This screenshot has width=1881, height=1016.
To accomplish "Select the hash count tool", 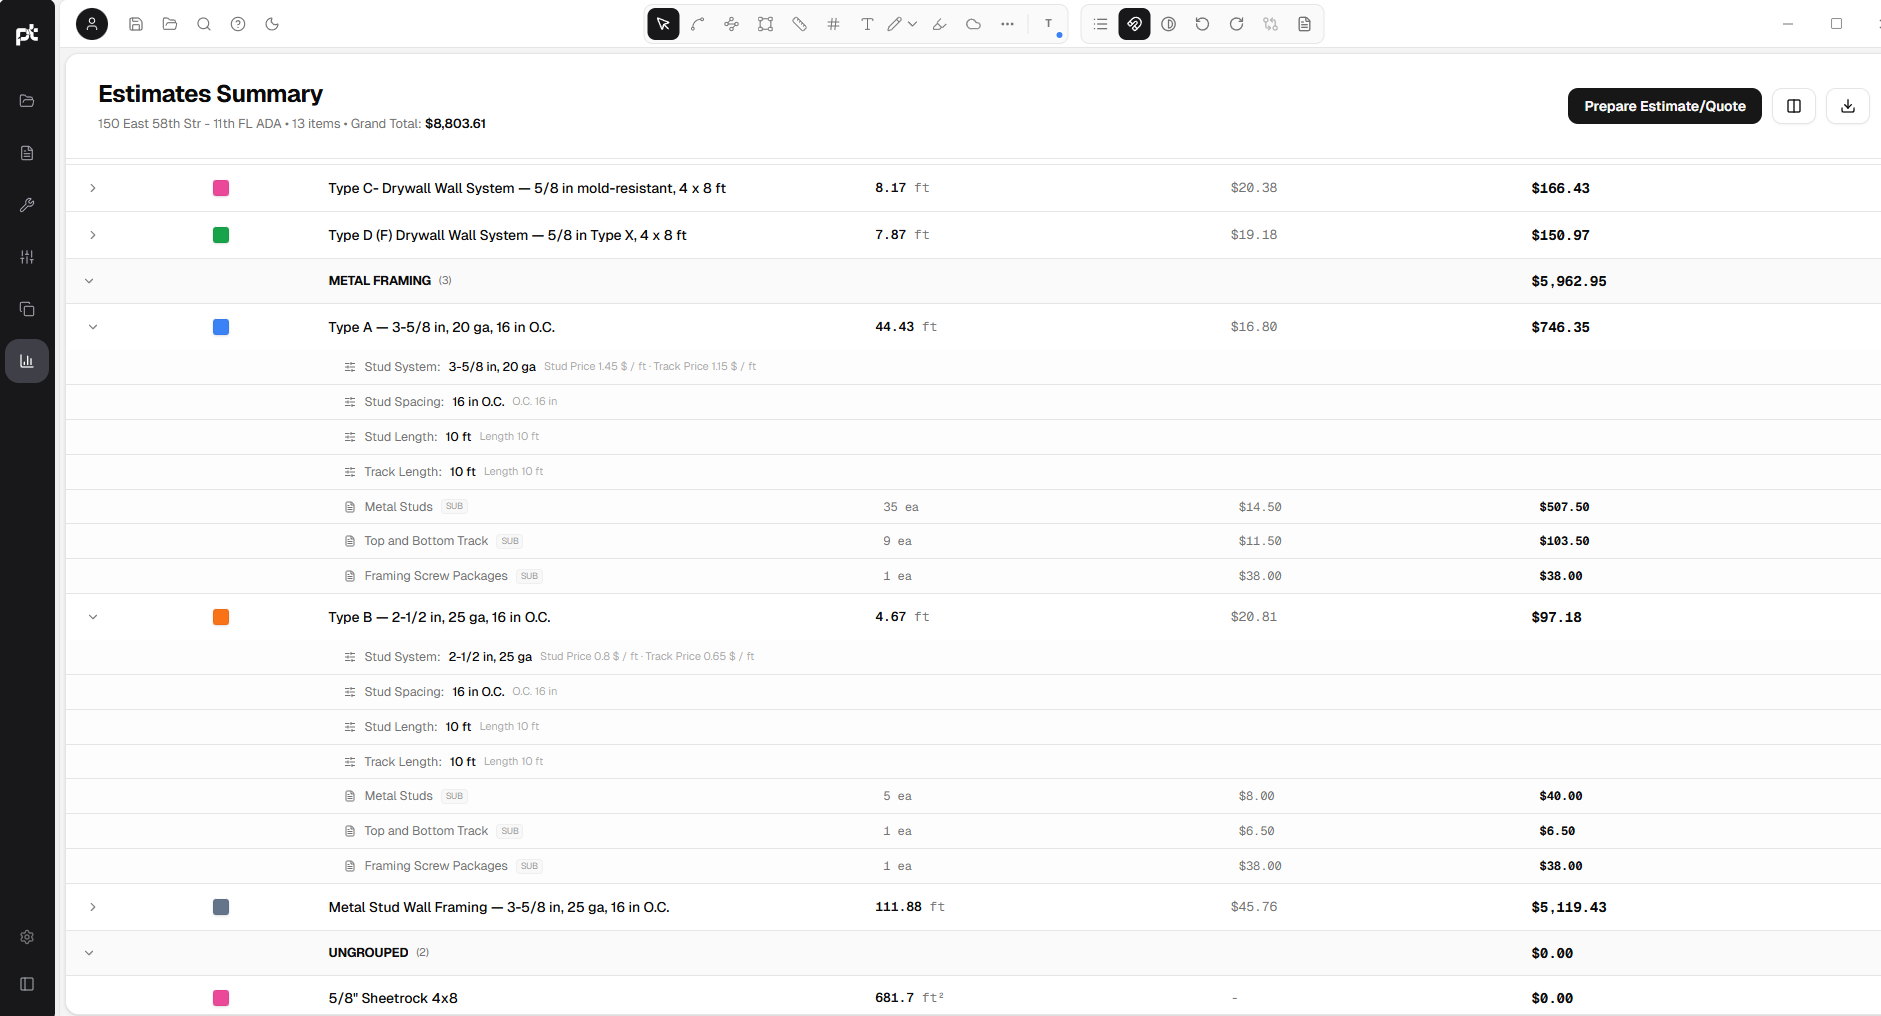I will (834, 24).
